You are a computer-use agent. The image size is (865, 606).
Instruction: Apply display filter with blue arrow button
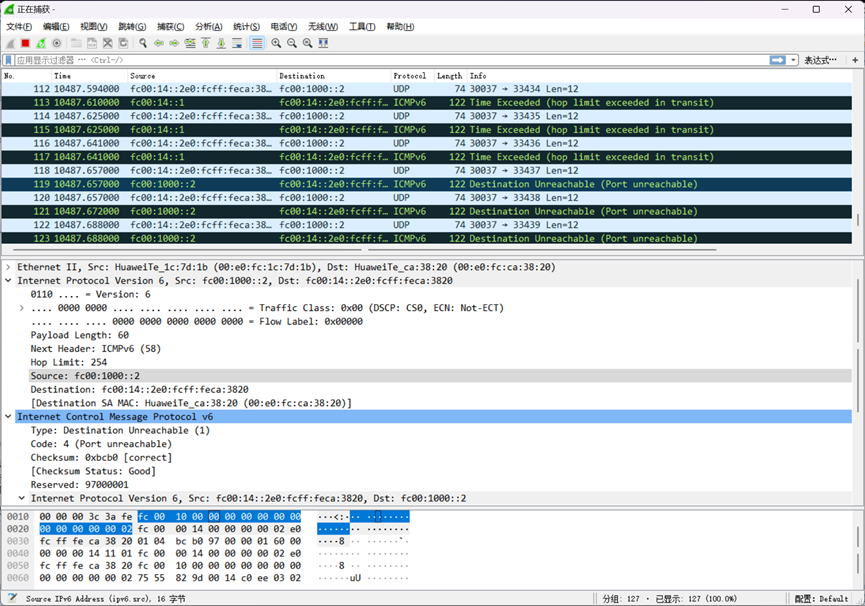pyautogui.click(x=778, y=60)
